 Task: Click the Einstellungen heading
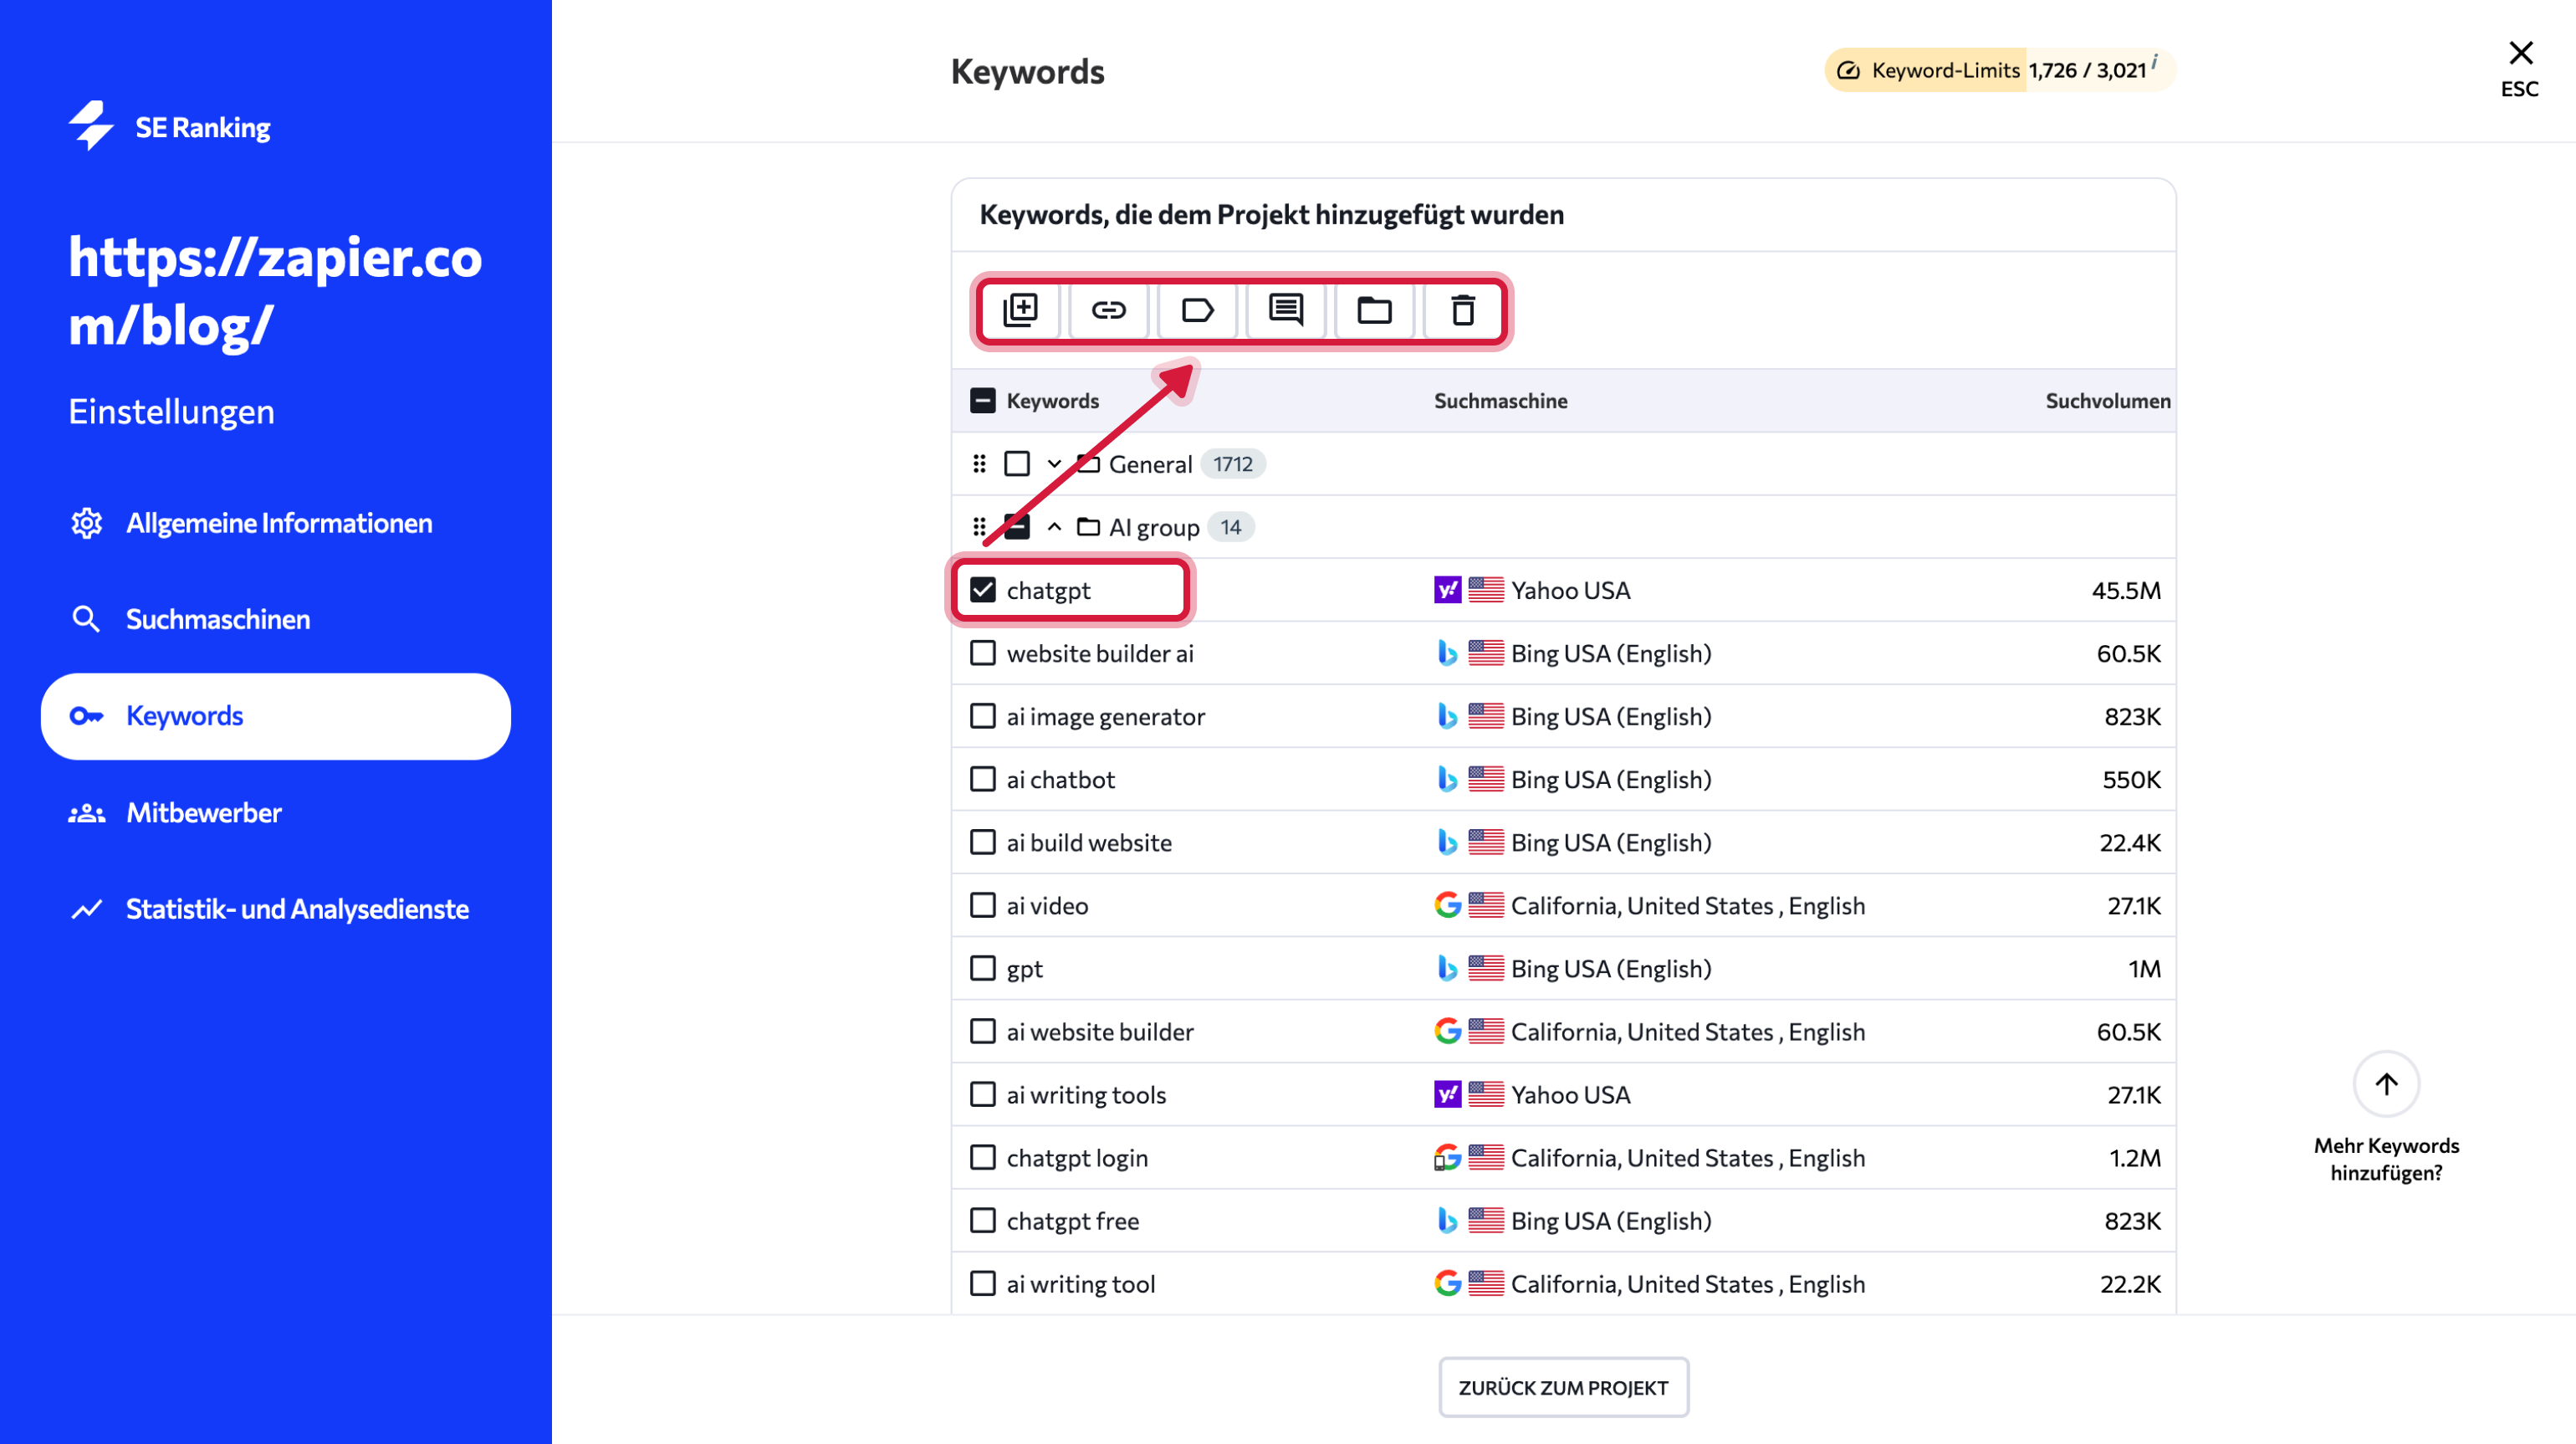(x=171, y=411)
